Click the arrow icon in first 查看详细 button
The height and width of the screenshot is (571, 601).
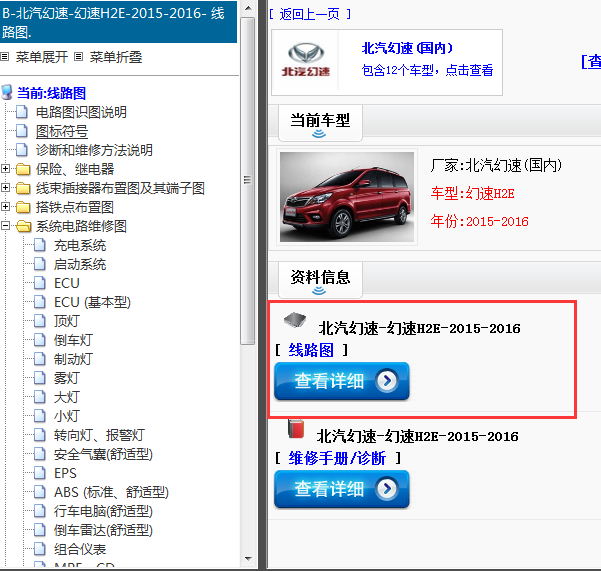(x=387, y=381)
